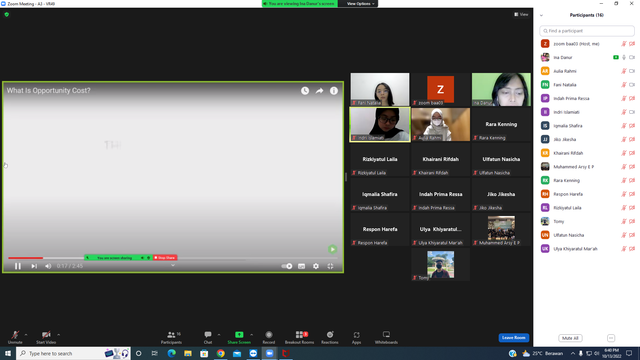This screenshot has height=360, width=640.
Task: Mute the video volume speaker icon
Action: click(48, 266)
